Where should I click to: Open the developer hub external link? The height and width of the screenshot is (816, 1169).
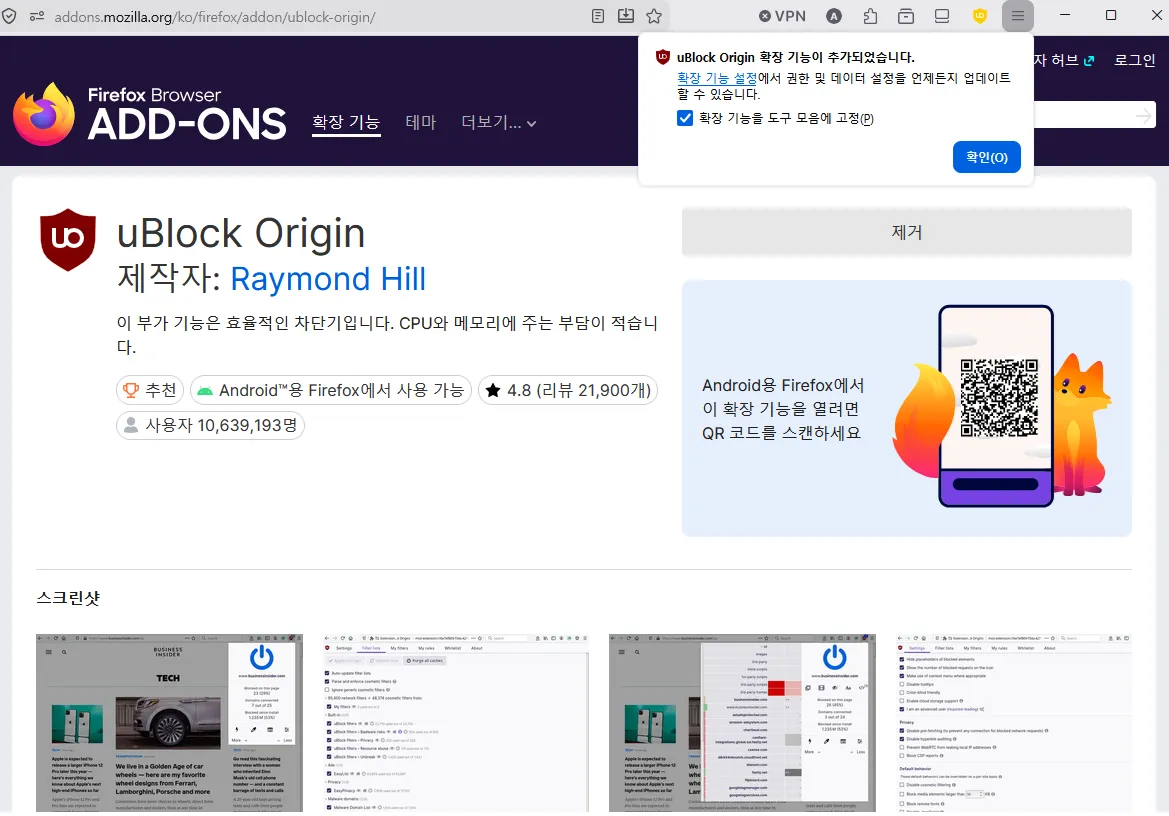[x=1064, y=60]
